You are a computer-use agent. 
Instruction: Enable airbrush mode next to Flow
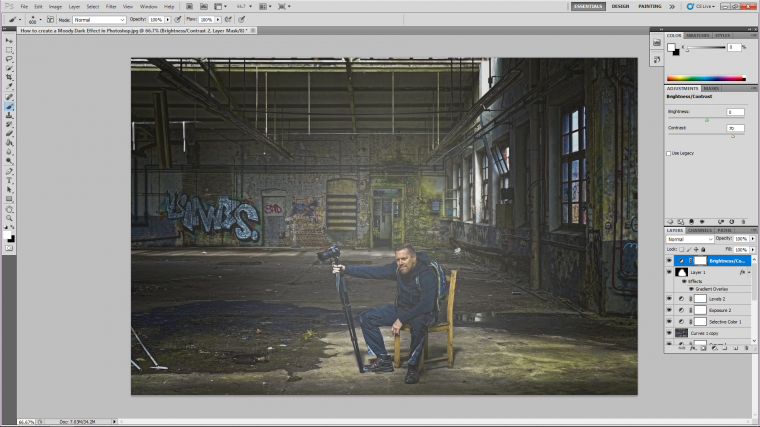click(228, 19)
